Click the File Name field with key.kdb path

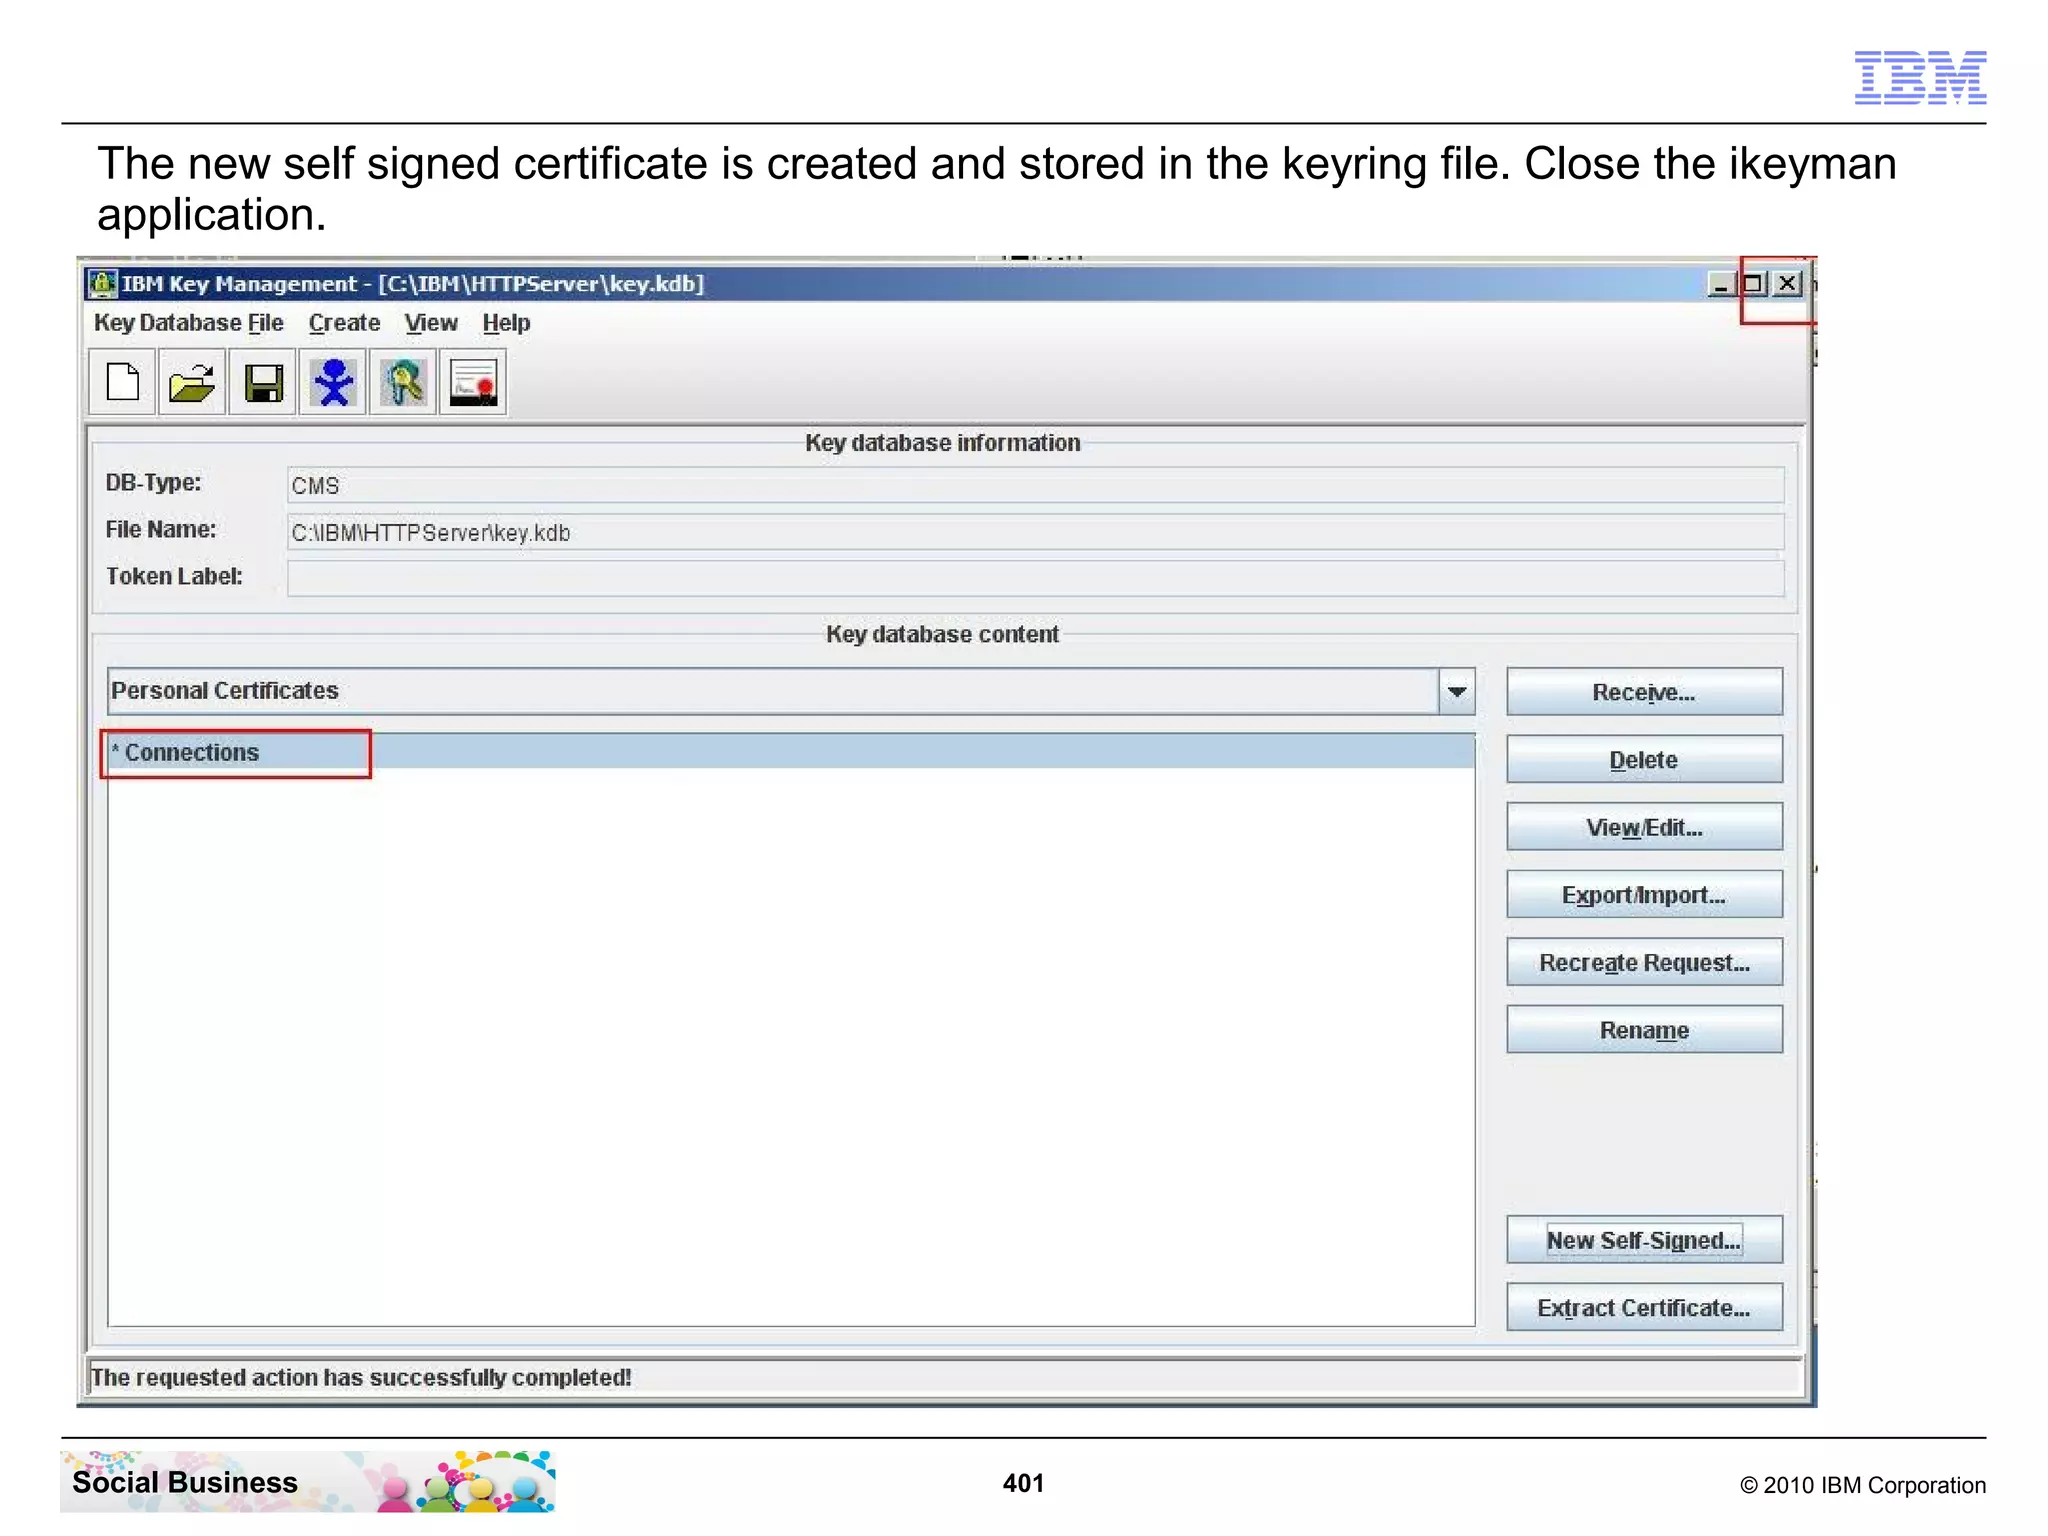point(1035,532)
